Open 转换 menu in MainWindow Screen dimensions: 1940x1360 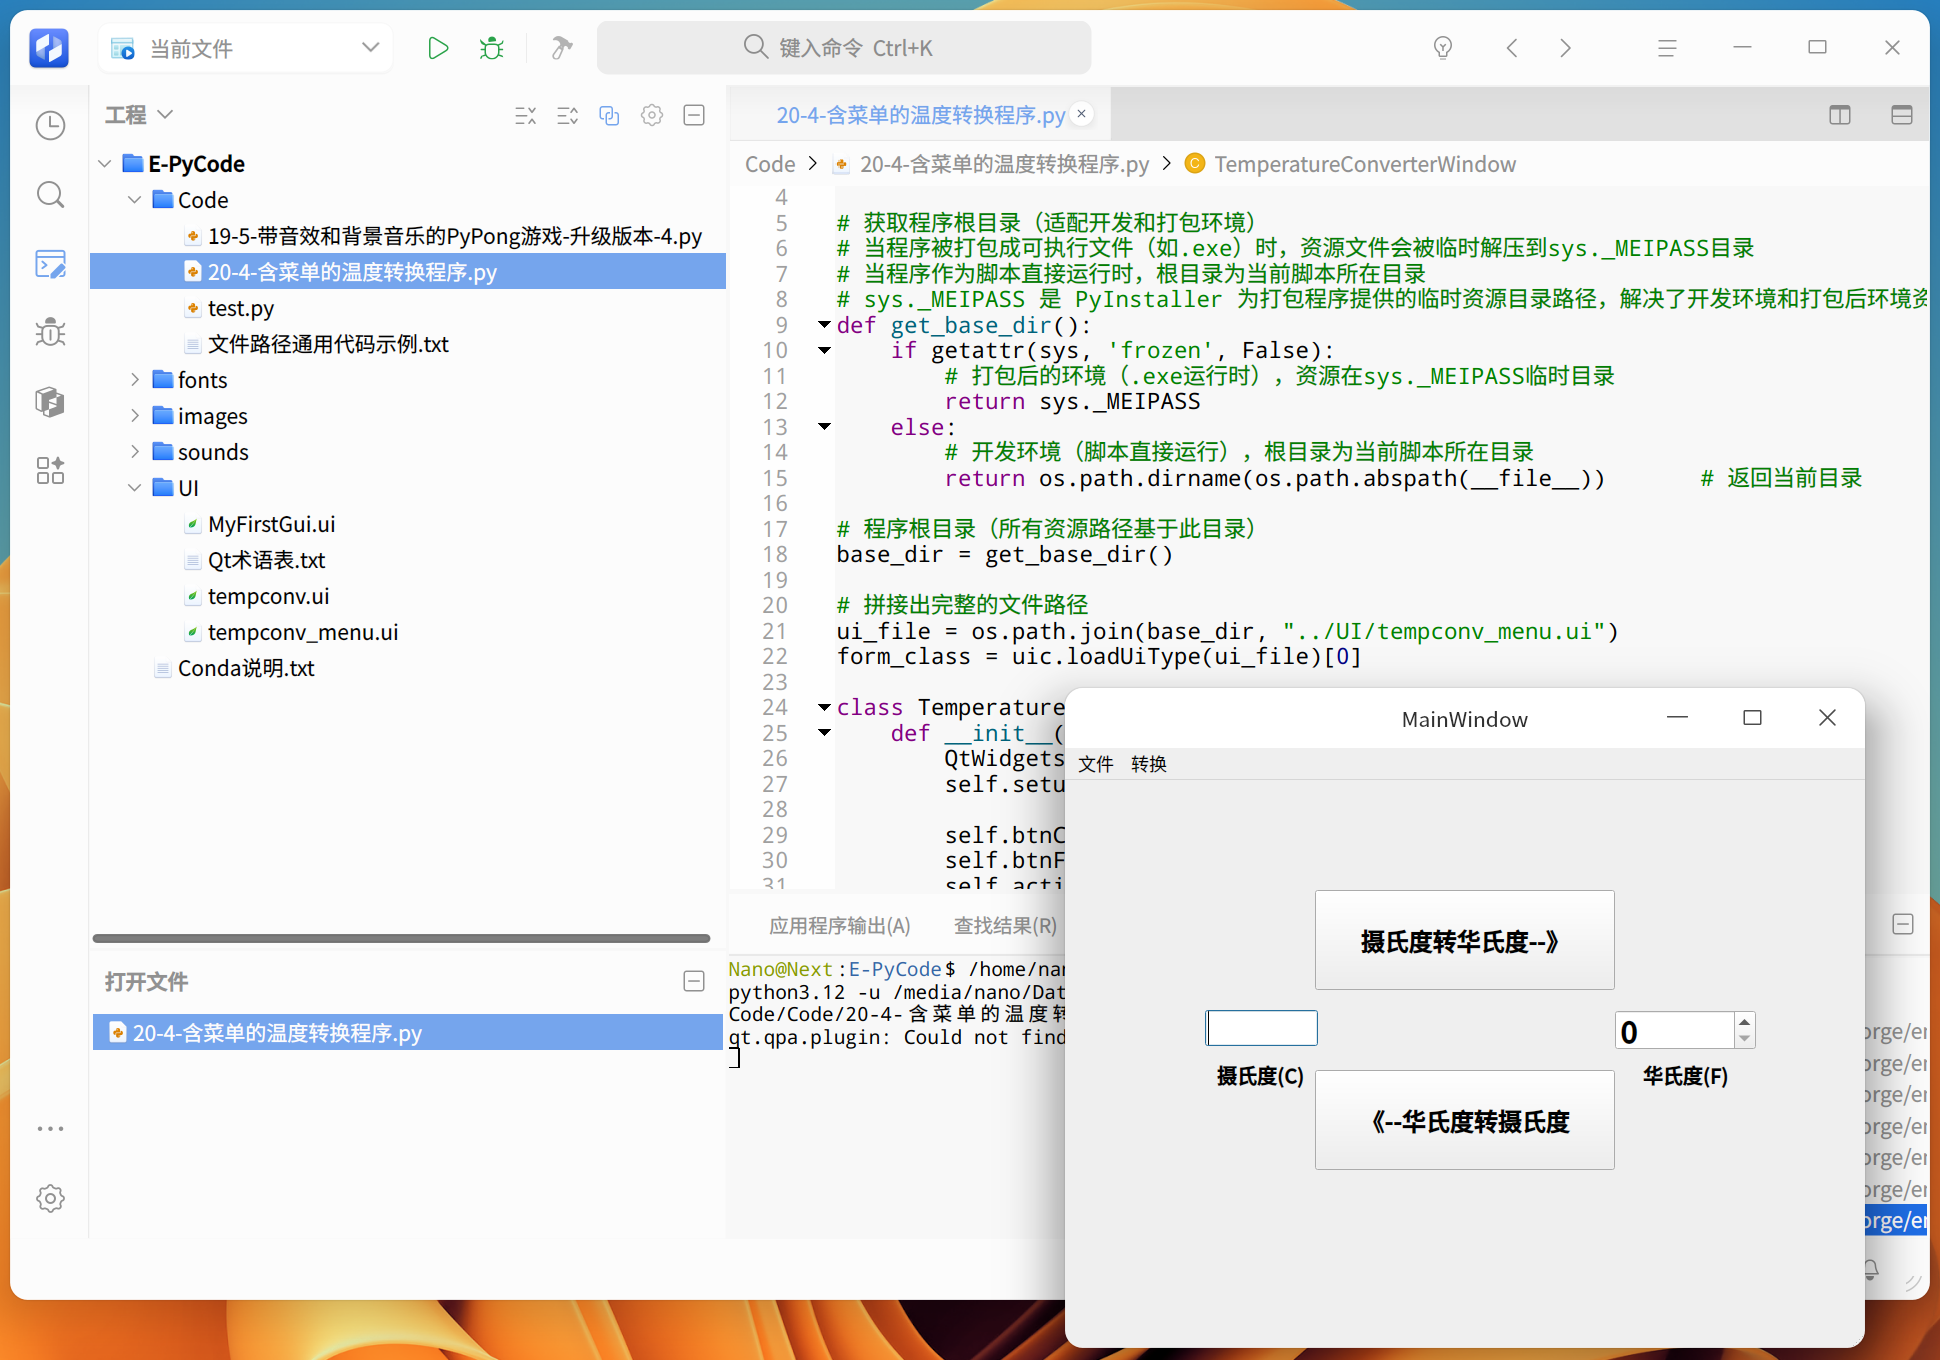click(1149, 765)
